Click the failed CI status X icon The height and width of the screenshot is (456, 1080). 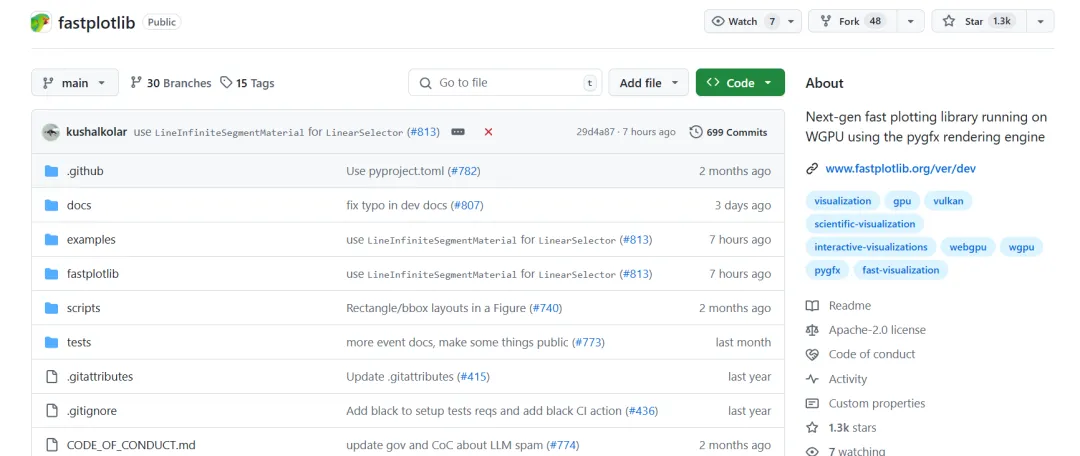click(488, 132)
